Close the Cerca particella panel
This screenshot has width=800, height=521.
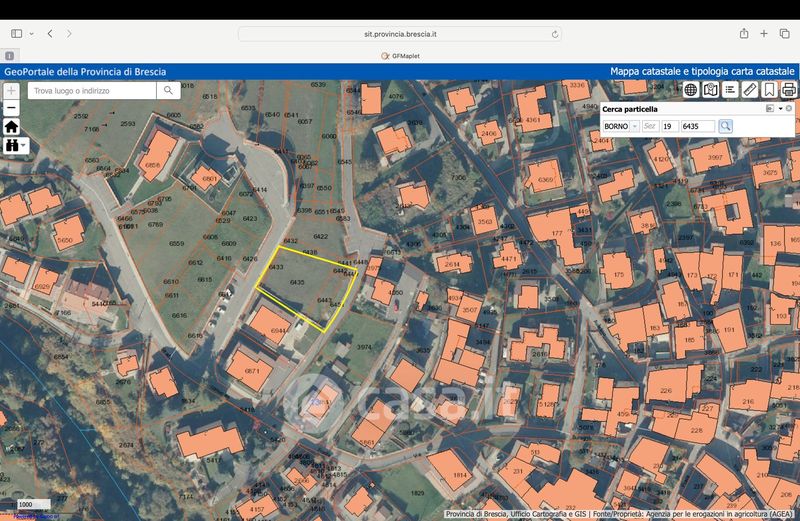tap(789, 108)
